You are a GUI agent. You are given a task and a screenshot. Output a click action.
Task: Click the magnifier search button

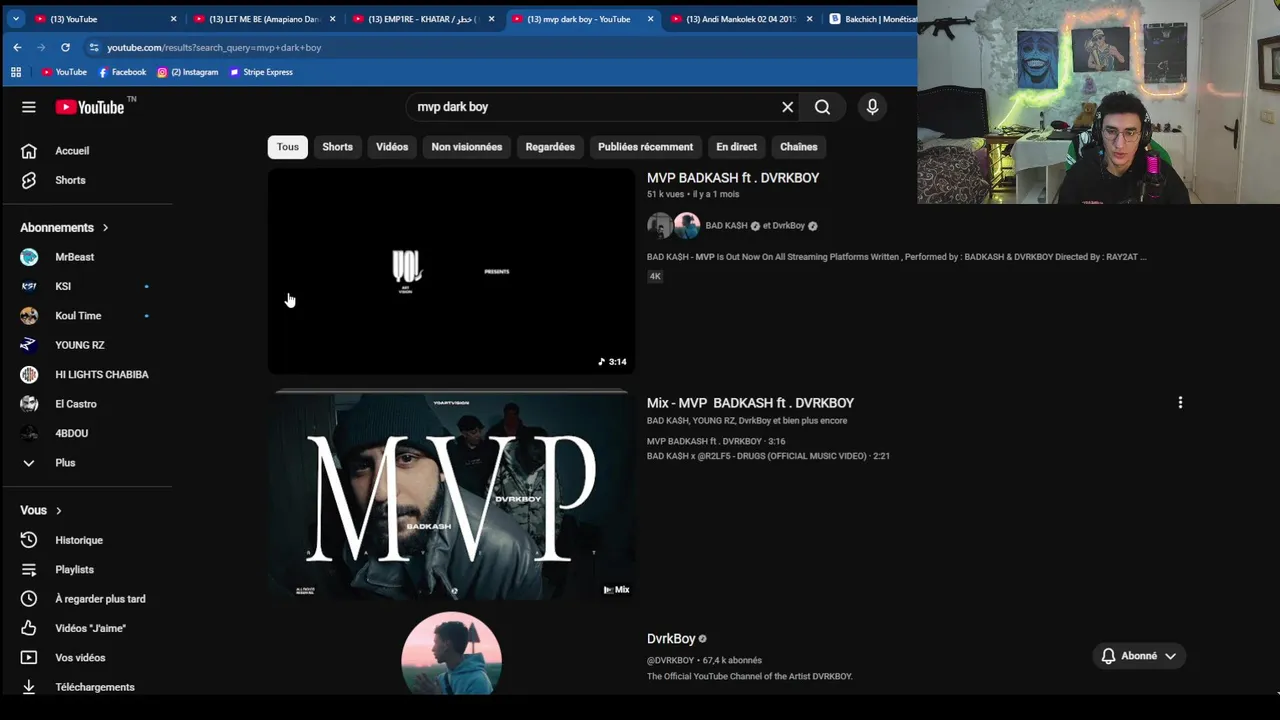tap(822, 107)
